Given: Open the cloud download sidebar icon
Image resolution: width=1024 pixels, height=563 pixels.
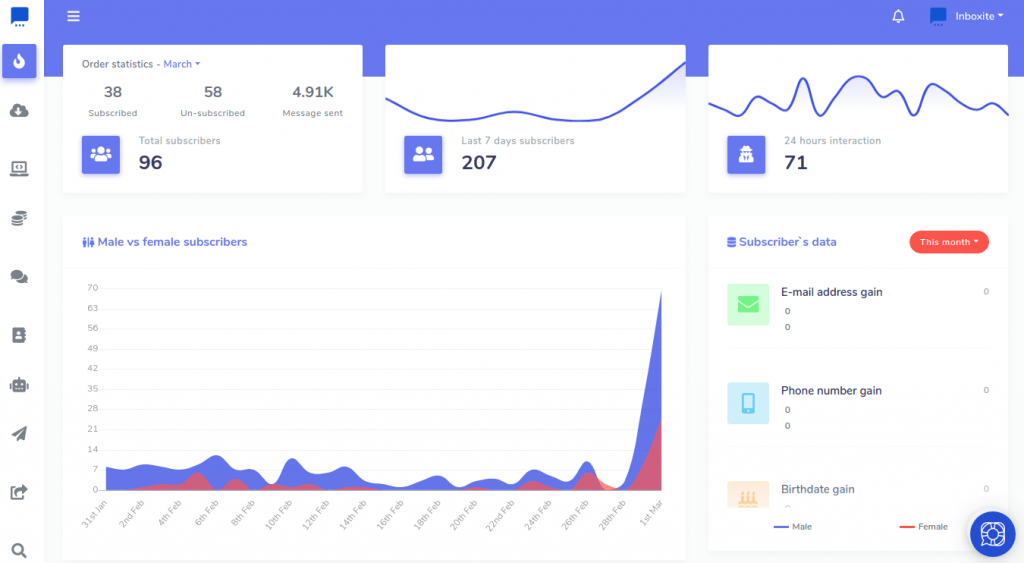Looking at the screenshot, I should [x=19, y=111].
